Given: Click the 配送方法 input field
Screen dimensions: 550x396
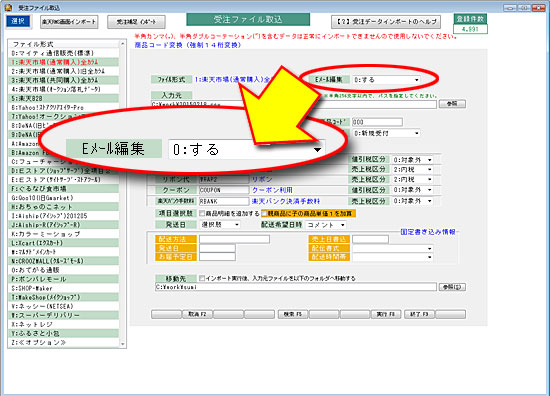Looking at the screenshot, I should click(234, 239).
